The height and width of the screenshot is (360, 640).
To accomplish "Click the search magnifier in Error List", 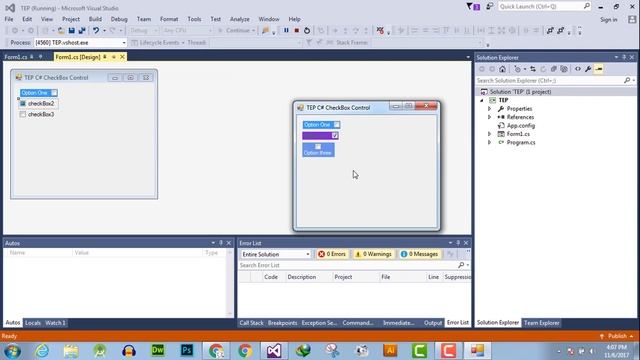I will (x=461, y=265).
